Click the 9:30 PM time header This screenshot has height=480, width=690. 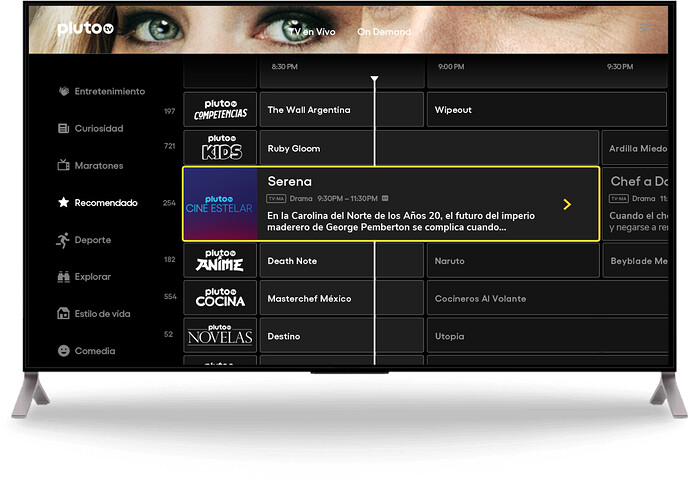tap(620, 66)
